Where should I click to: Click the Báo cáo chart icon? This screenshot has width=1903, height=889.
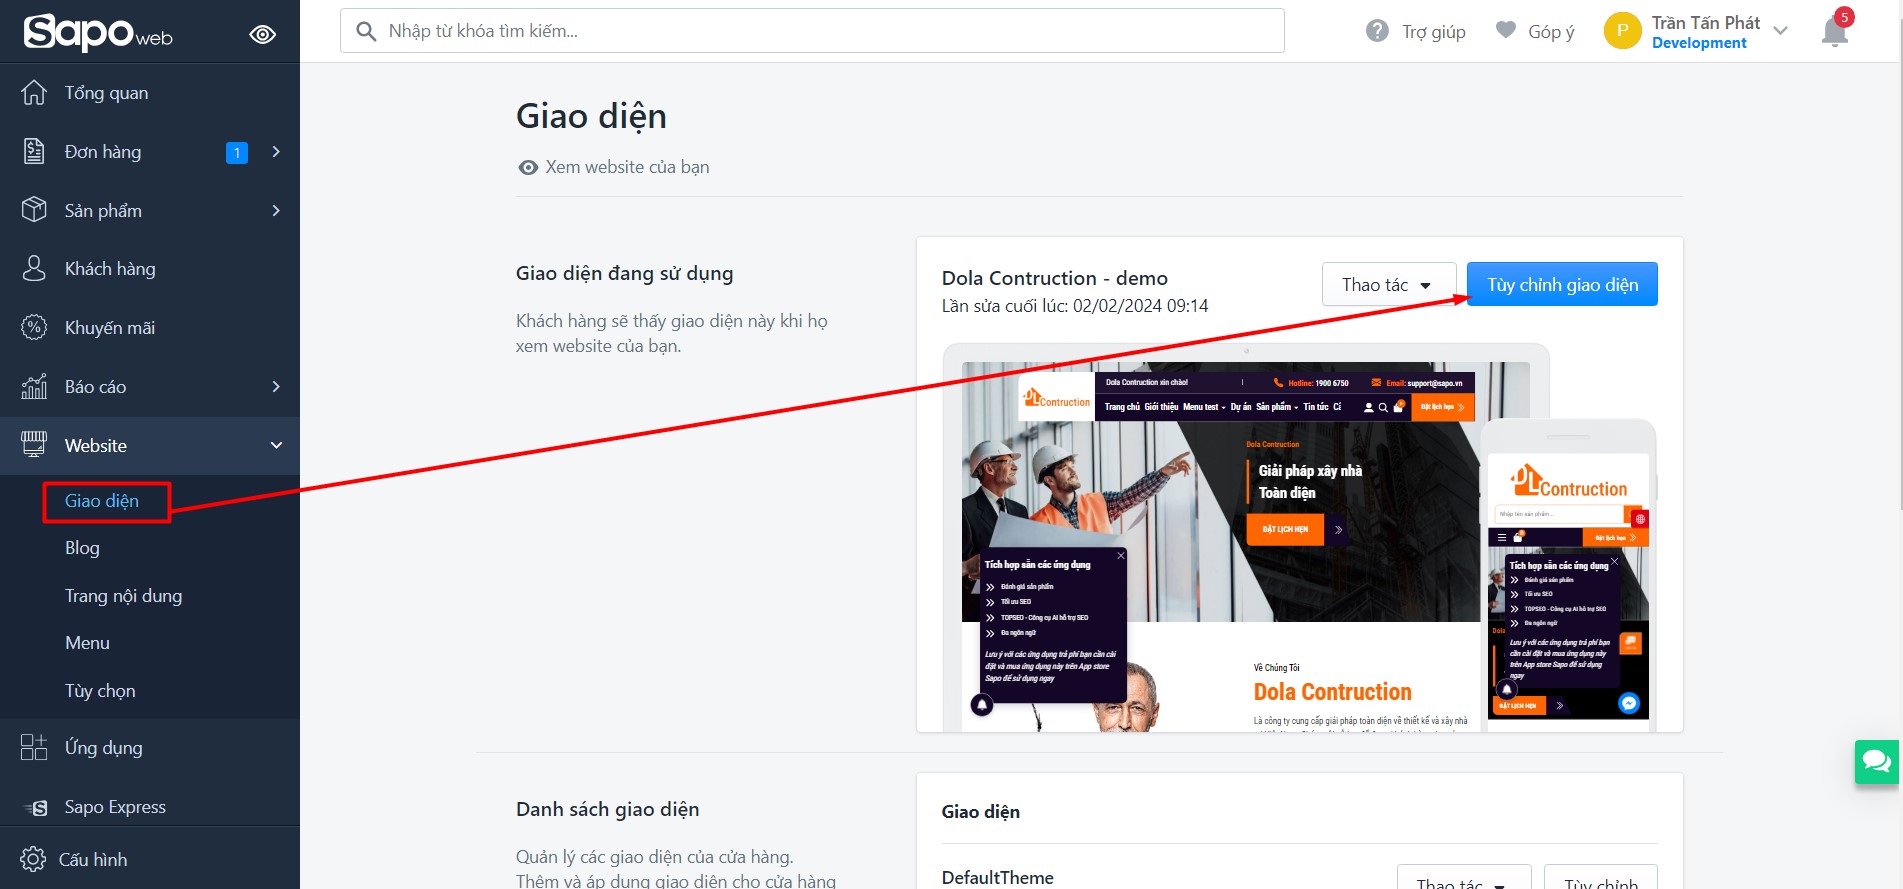pyautogui.click(x=34, y=386)
